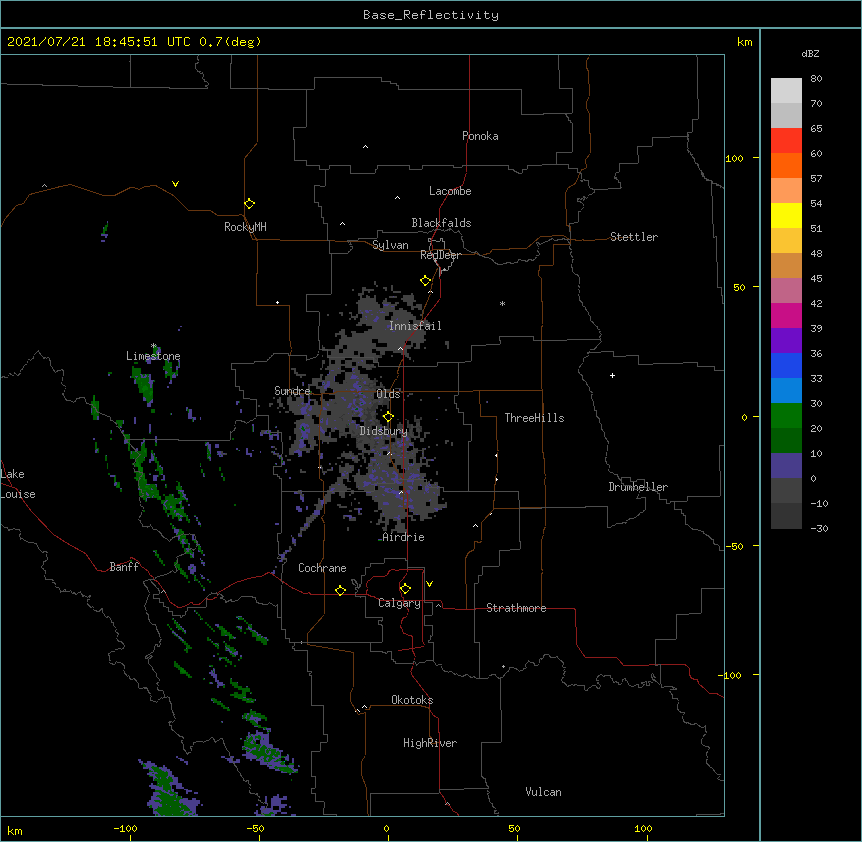Pick the bright green swatch below 30 dBZ
This screenshot has height=842, width=862.
point(786,416)
